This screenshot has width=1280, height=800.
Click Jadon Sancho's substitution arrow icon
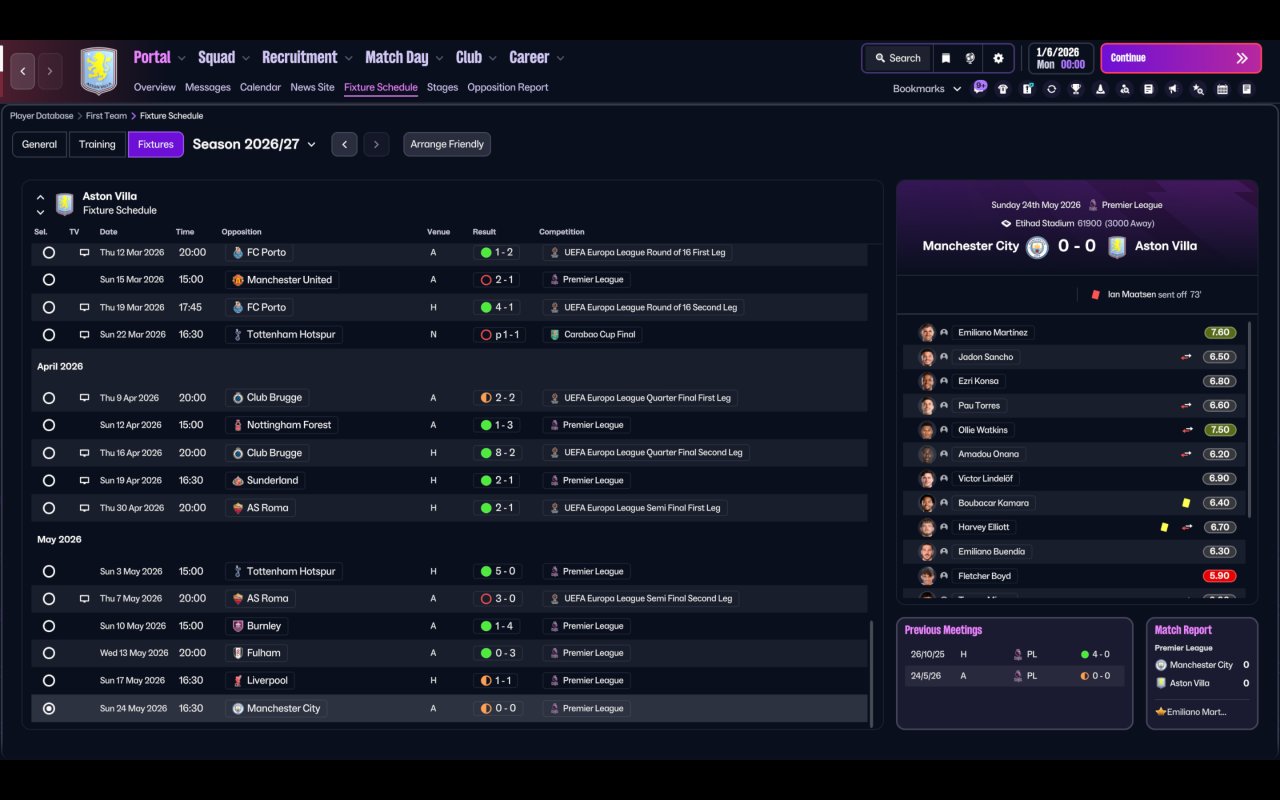(1186, 357)
